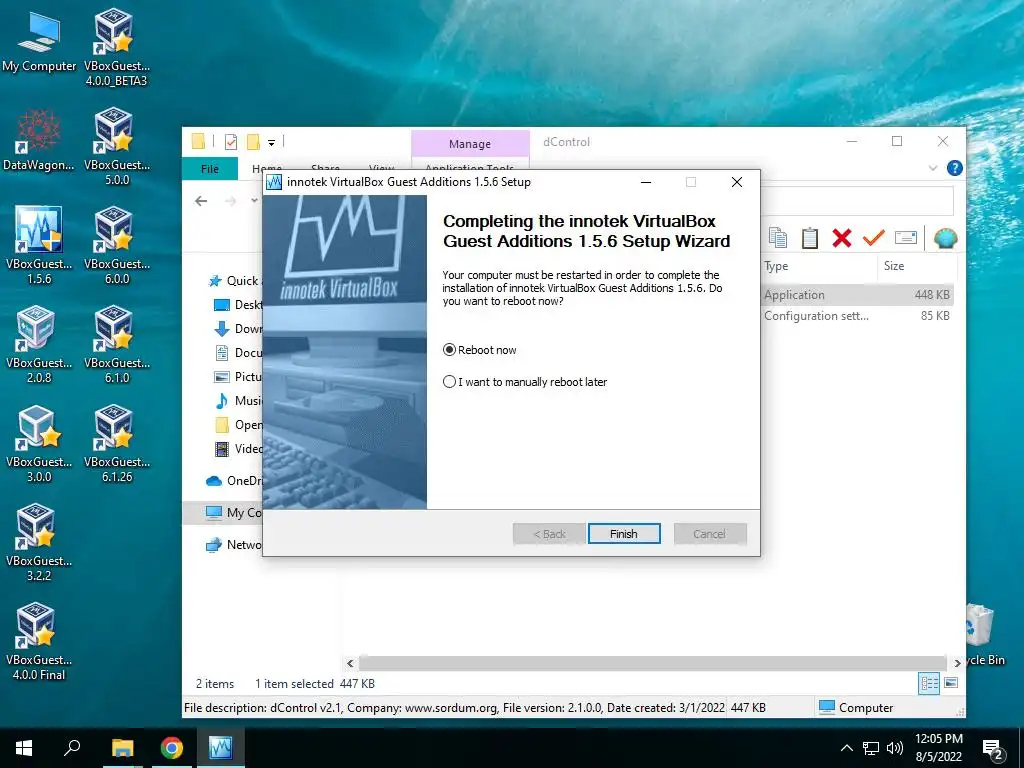Click the new folder quick access icon
The image size is (1024, 768).
253,142
